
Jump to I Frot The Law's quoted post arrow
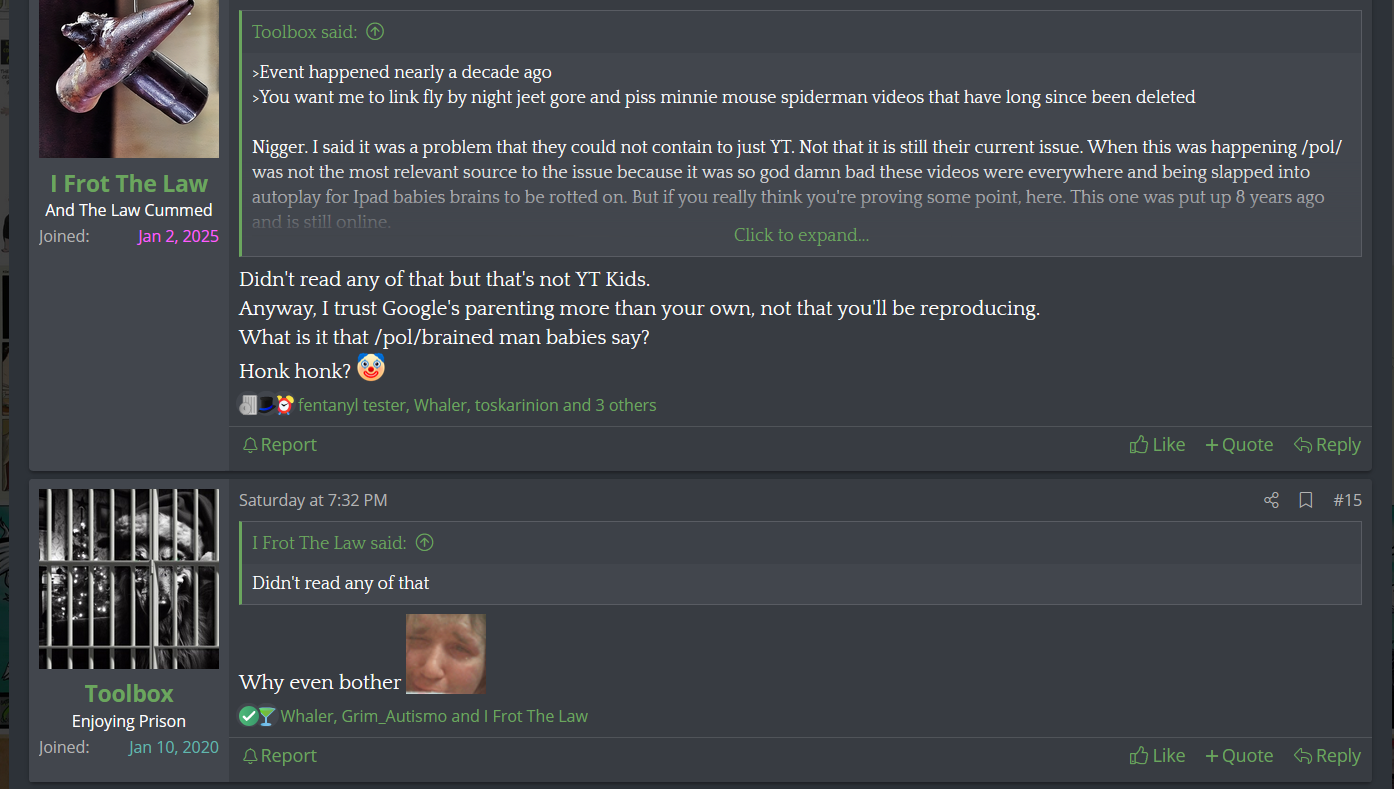pyautogui.click(x=424, y=543)
